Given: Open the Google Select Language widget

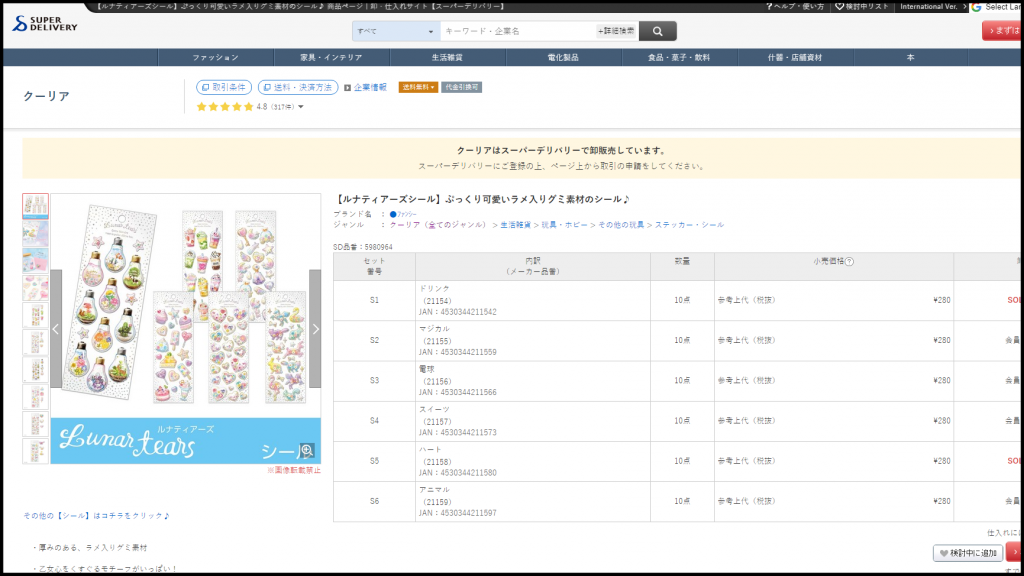Looking at the screenshot, I should (996, 7).
